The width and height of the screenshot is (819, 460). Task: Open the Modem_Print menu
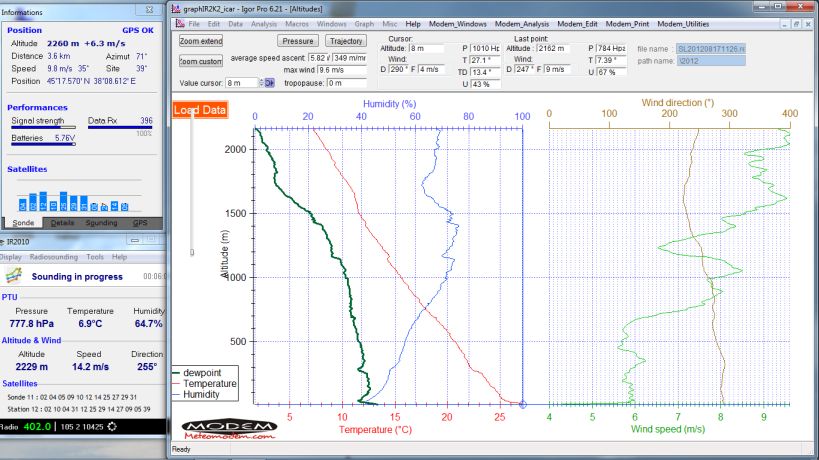[x=627, y=24]
